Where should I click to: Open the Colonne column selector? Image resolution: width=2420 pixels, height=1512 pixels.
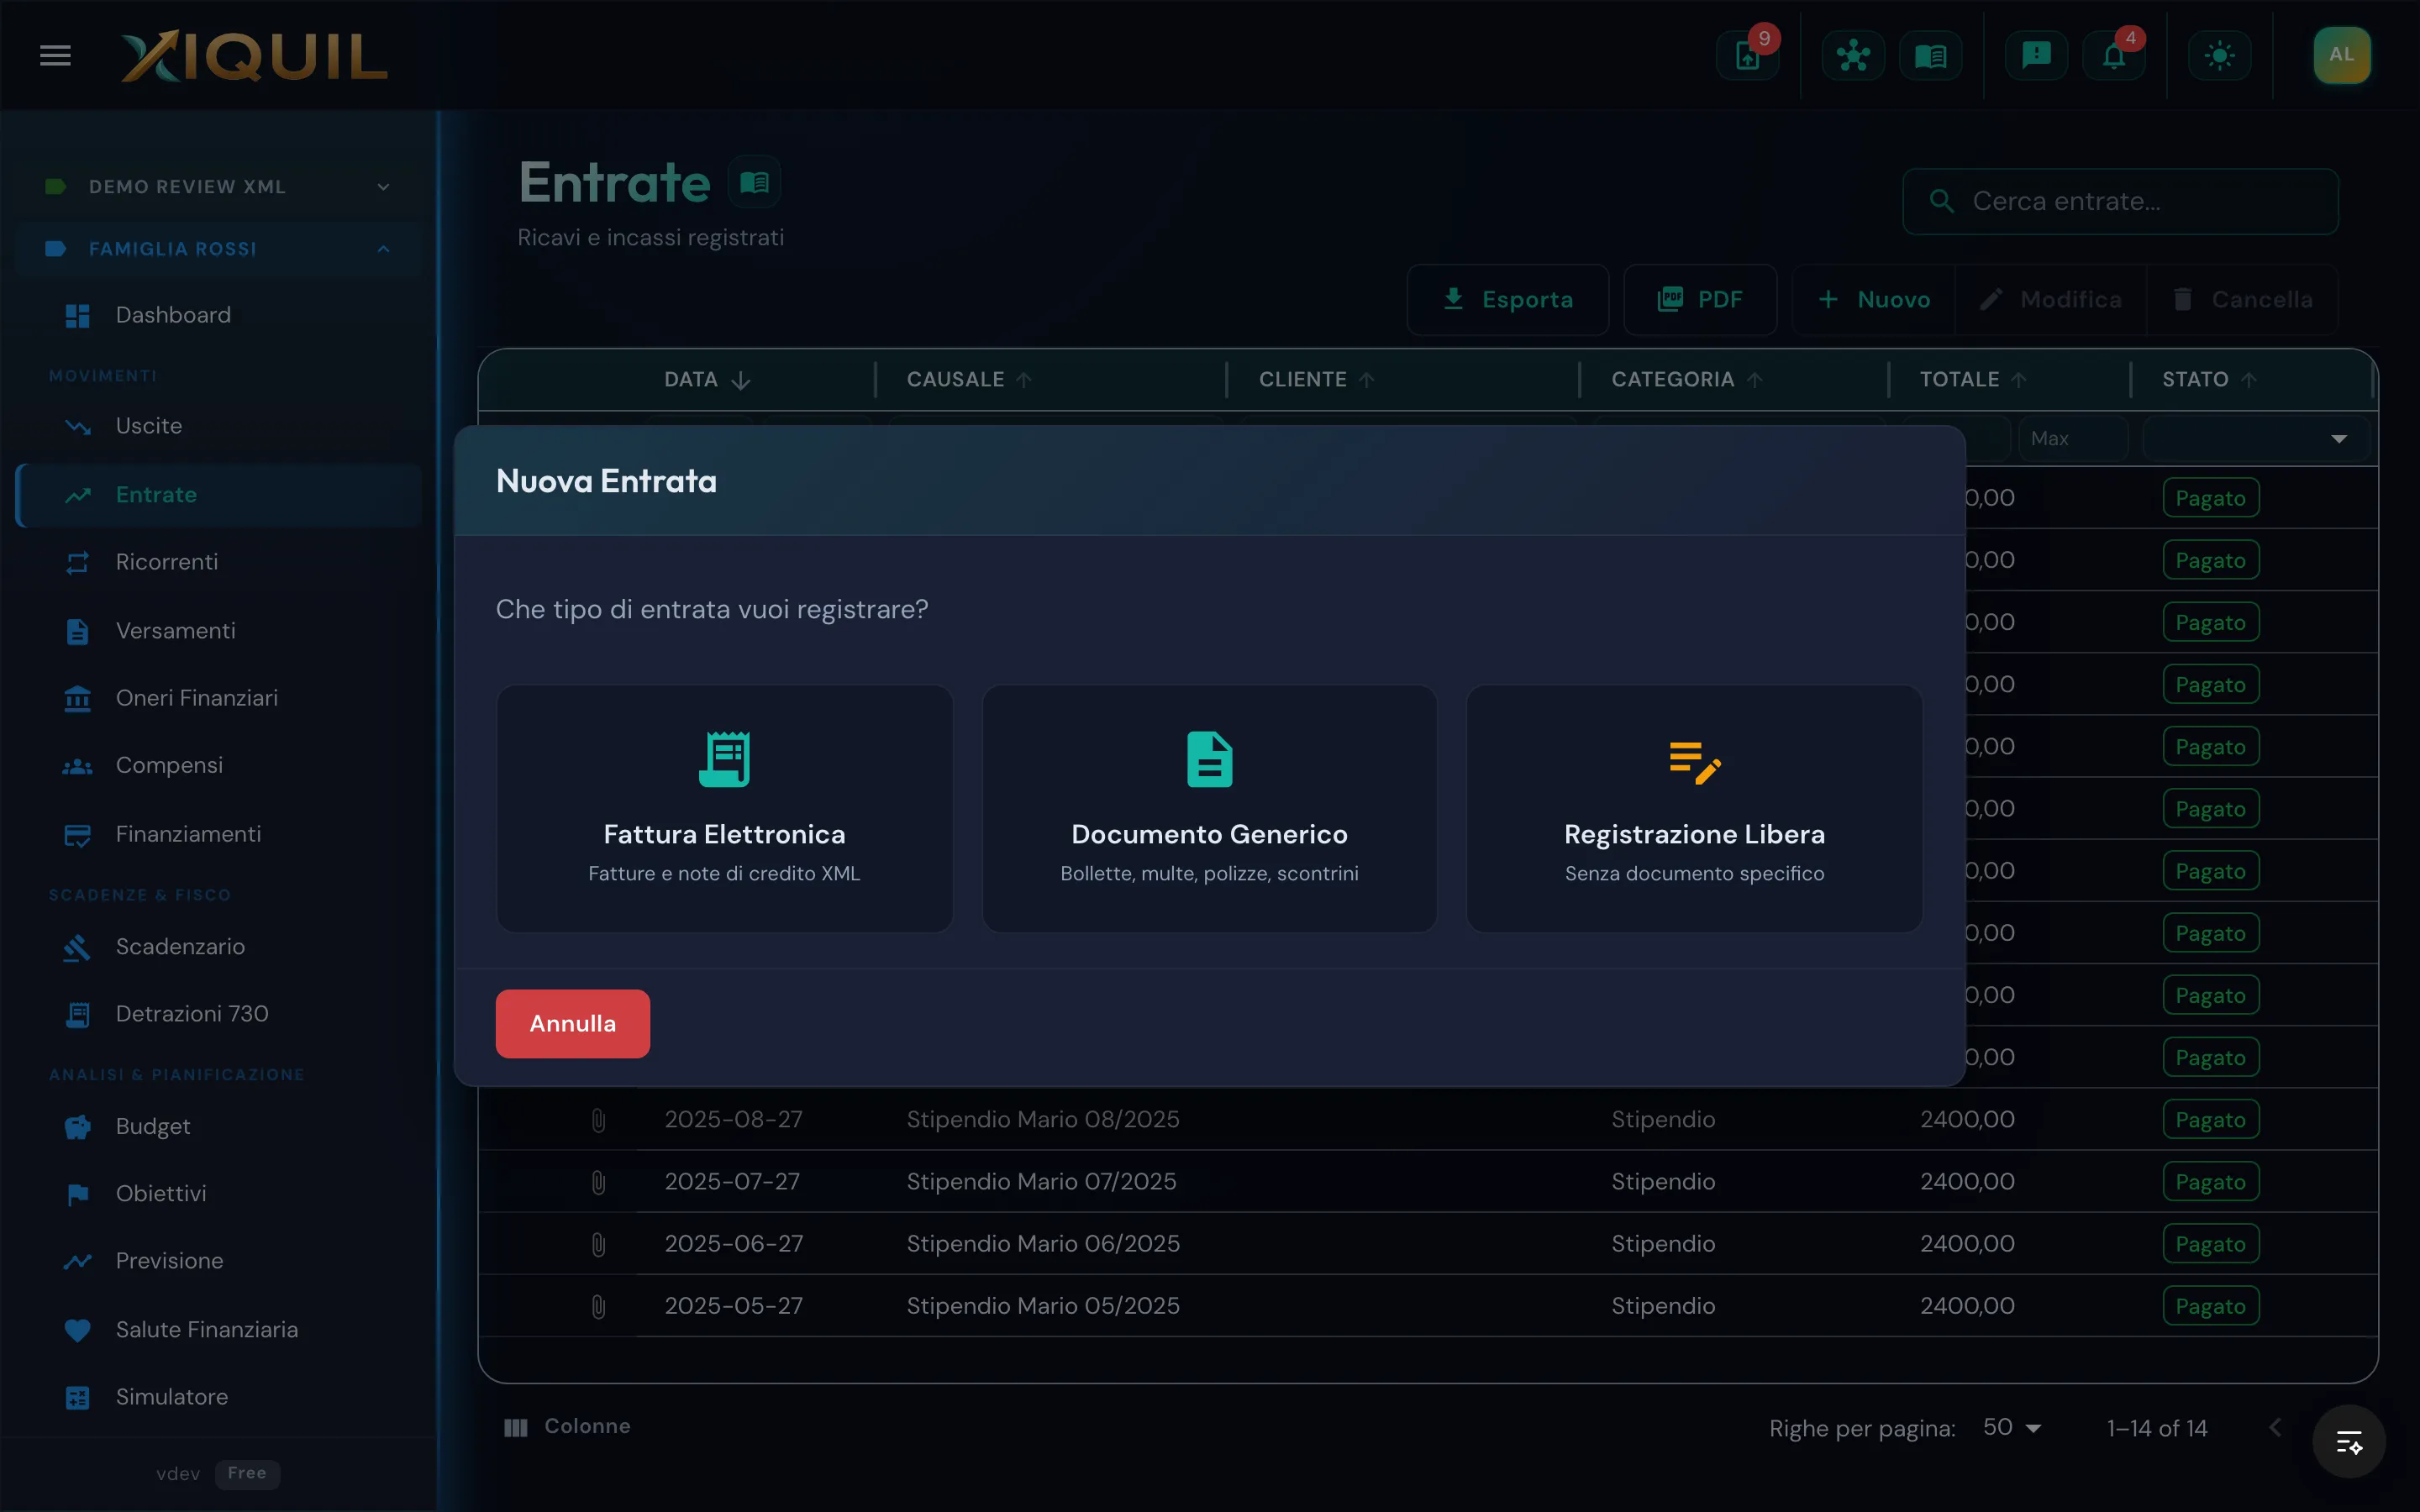point(567,1427)
